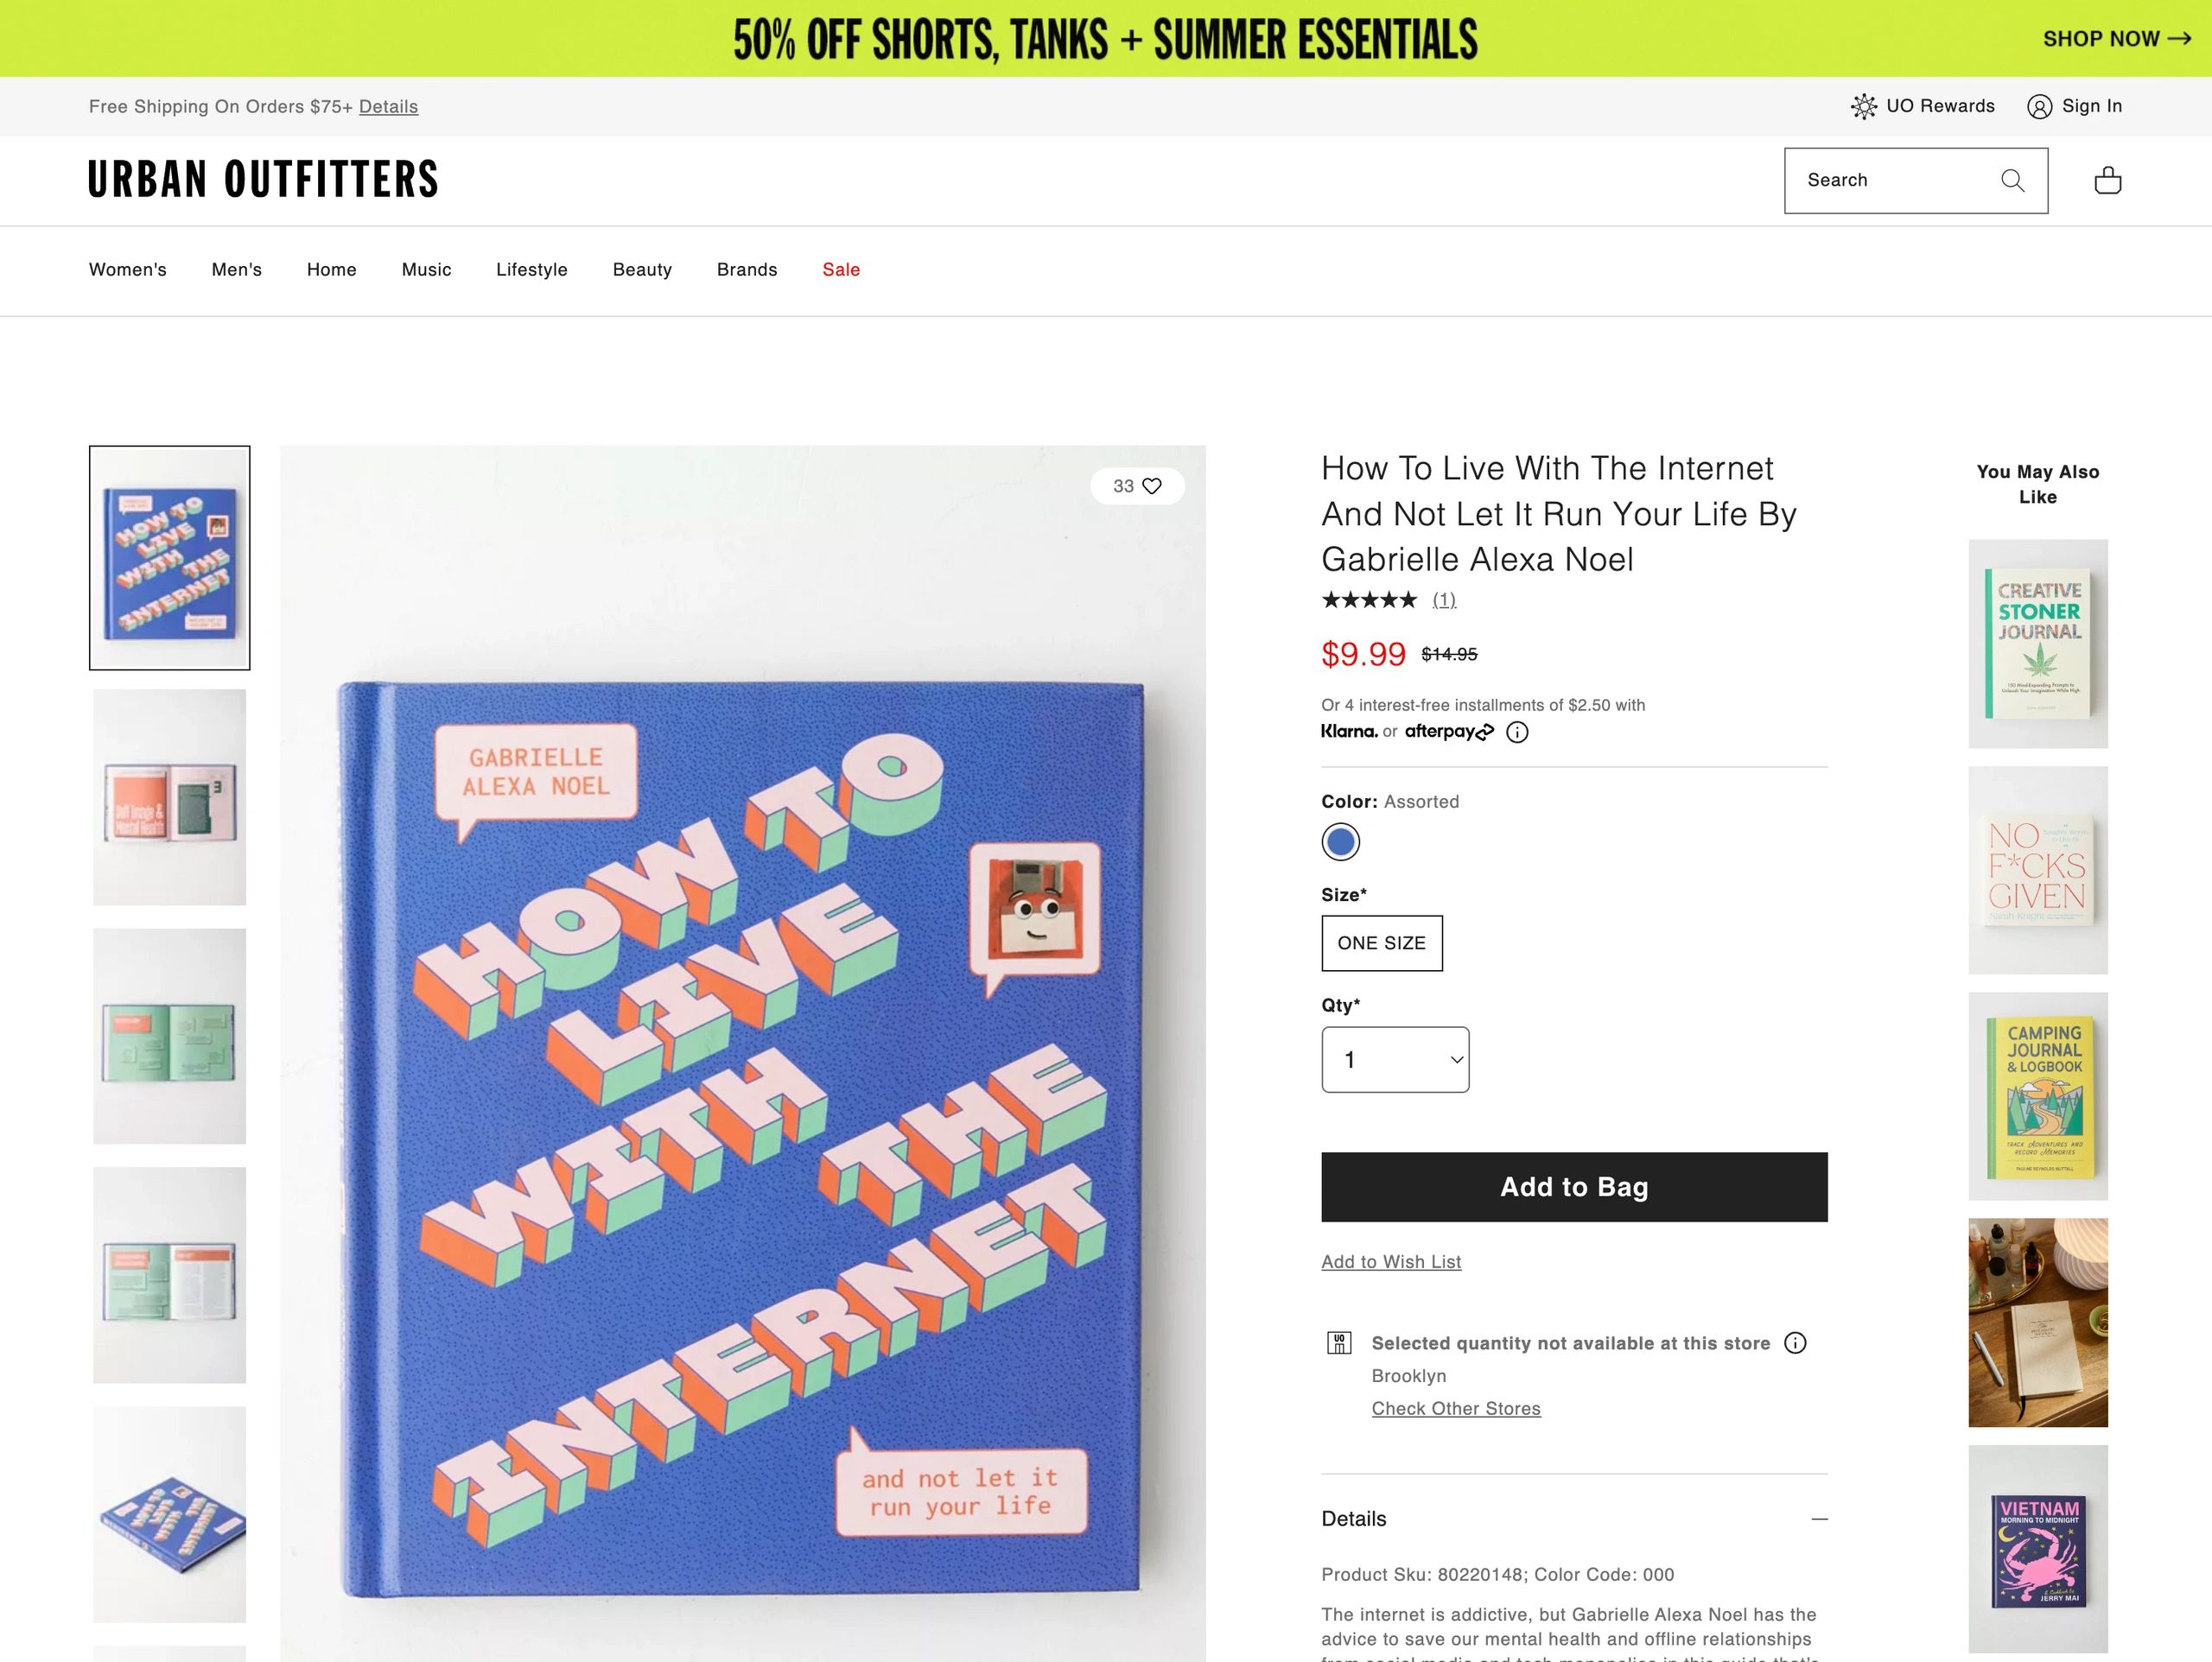Click the Add to Bag button
Image resolution: width=2212 pixels, height=1662 pixels.
point(1574,1187)
